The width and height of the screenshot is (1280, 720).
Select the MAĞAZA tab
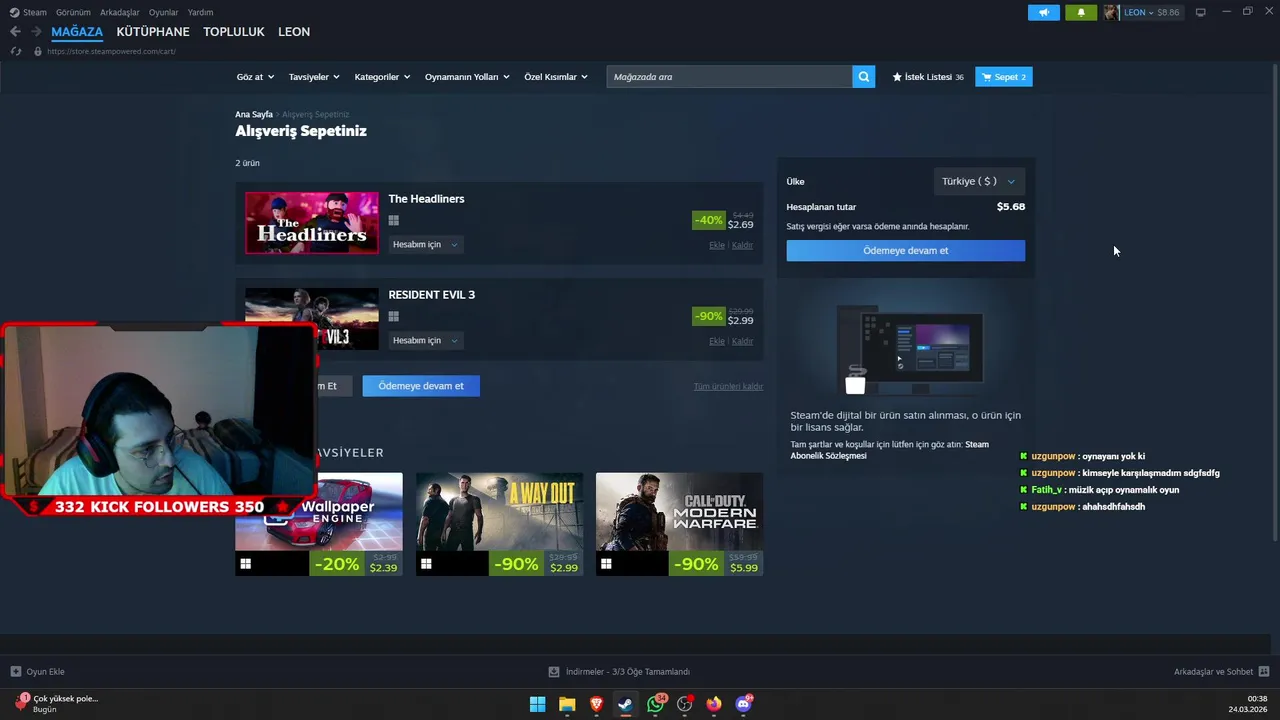(77, 32)
